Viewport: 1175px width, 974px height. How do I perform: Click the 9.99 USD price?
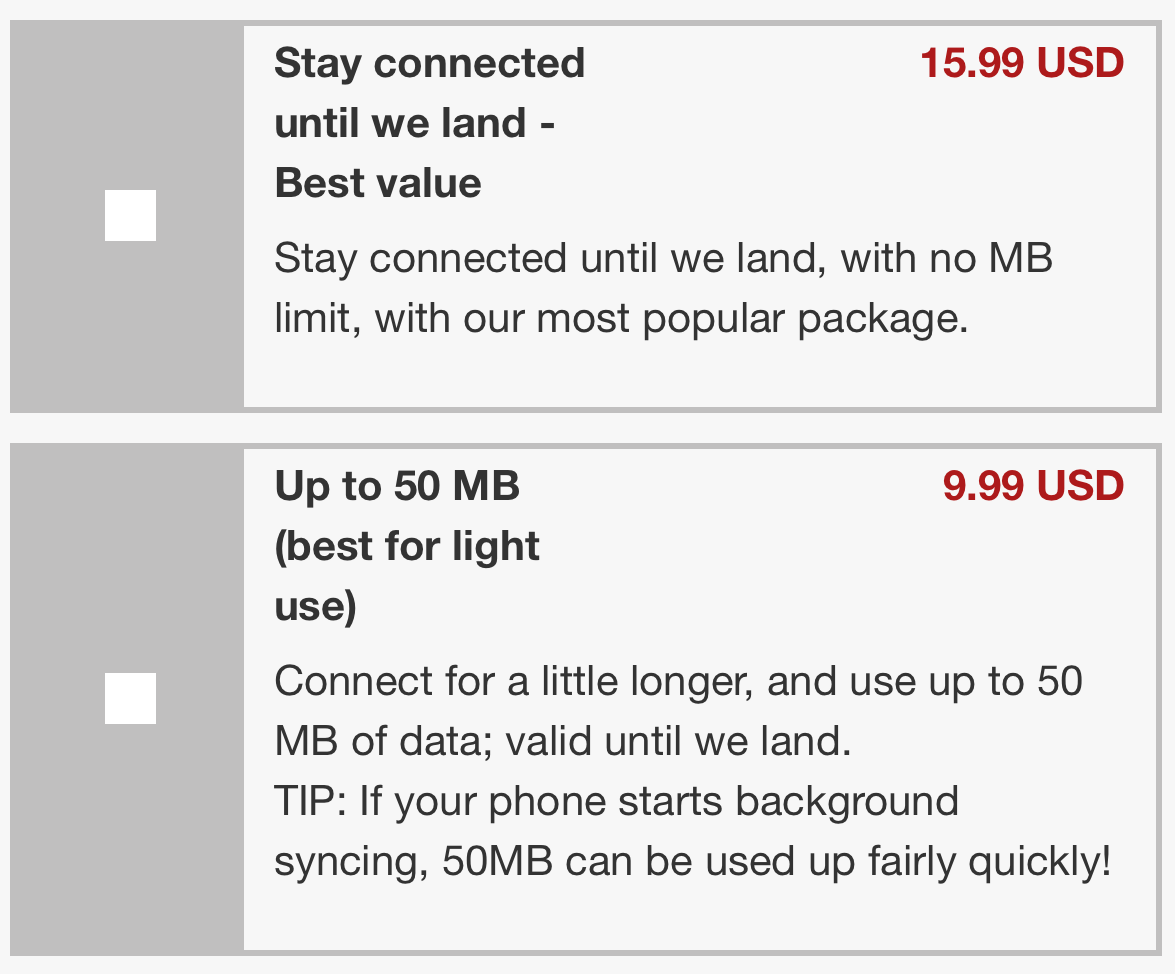coord(1033,486)
